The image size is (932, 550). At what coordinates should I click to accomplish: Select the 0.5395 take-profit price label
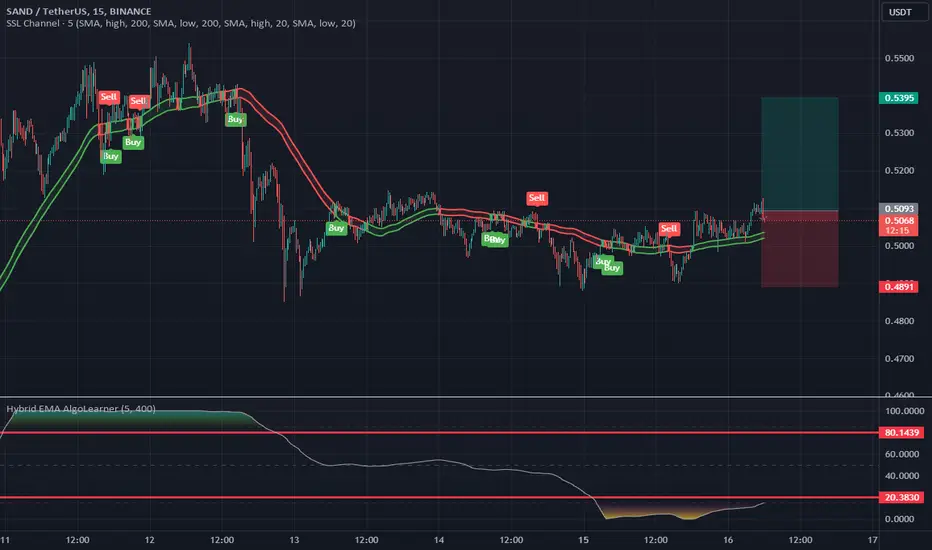coord(899,98)
